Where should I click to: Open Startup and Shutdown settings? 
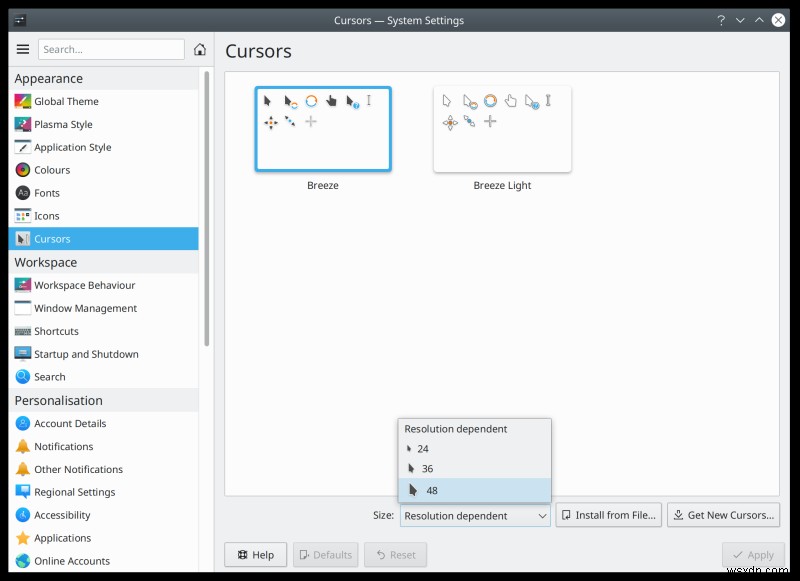pyautogui.click(x=104, y=354)
